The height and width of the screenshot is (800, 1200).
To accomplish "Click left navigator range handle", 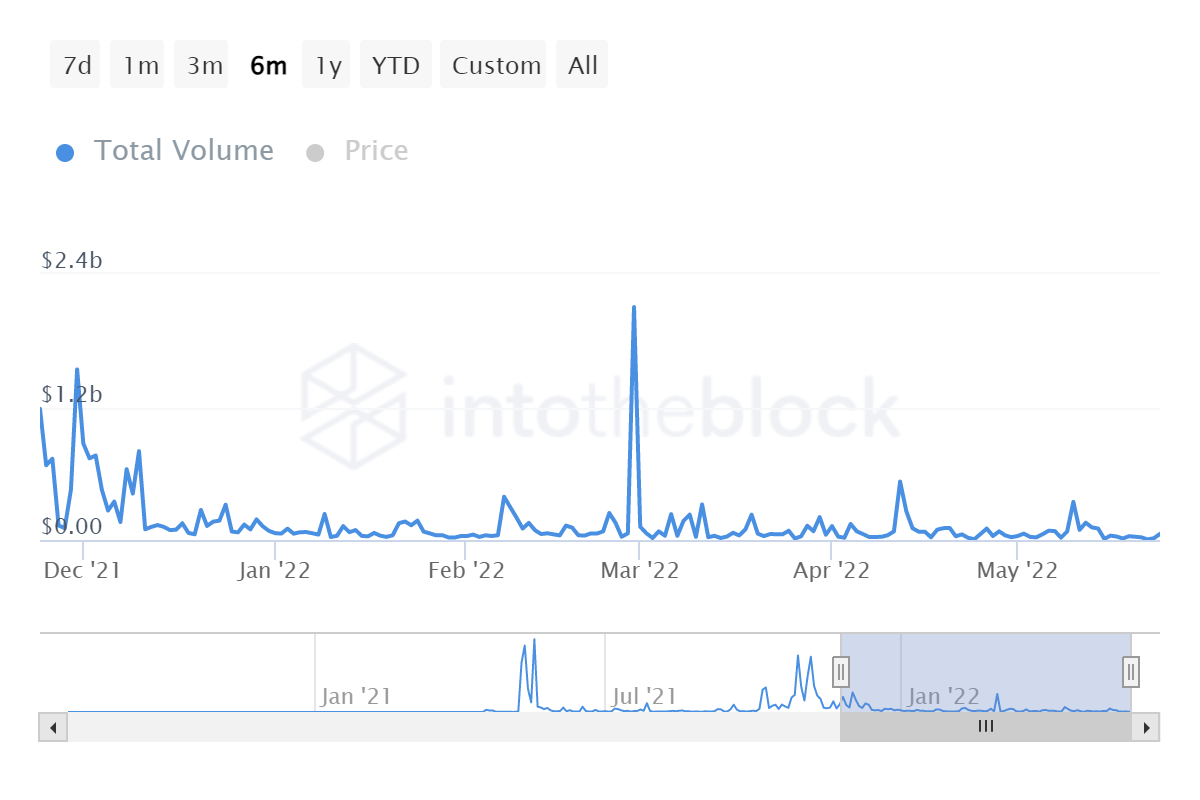I will pyautogui.click(x=841, y=671).
